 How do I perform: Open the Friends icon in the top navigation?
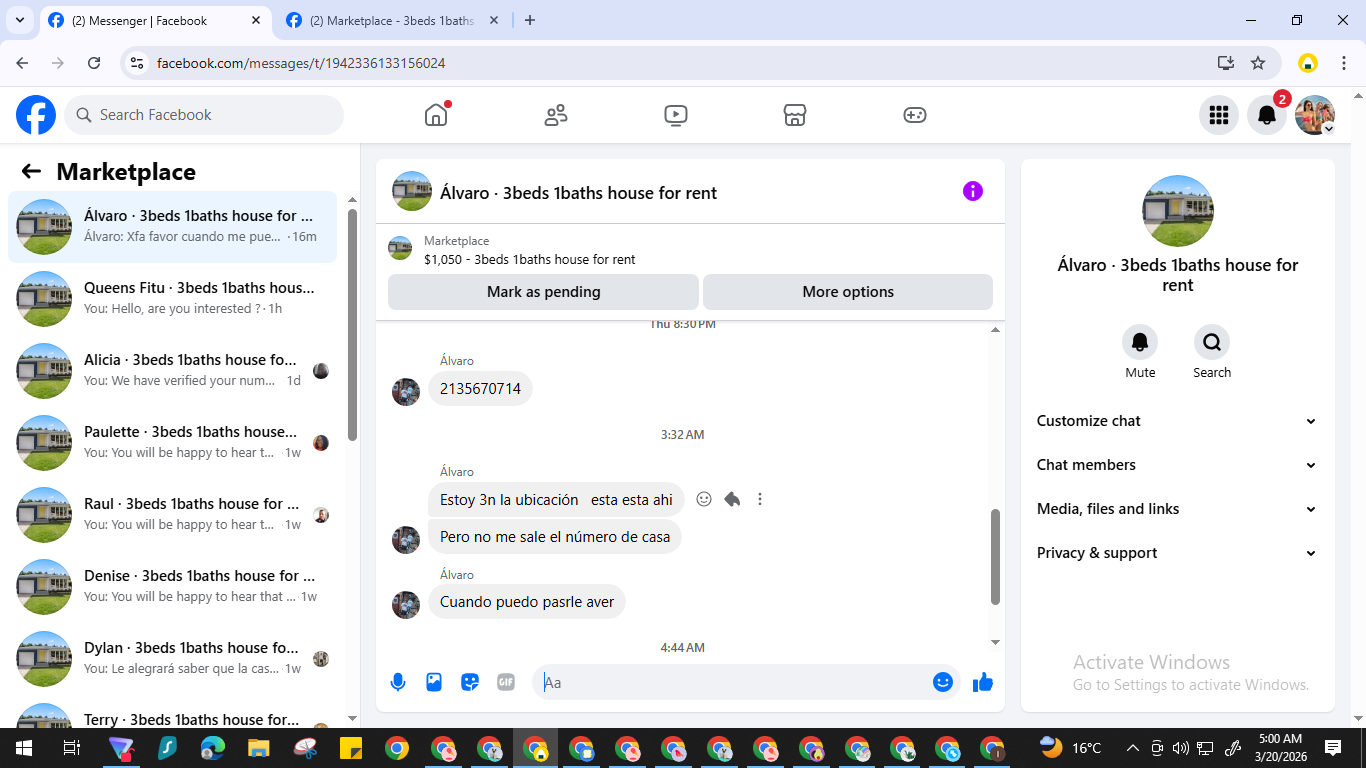click(x=556, y=115)
